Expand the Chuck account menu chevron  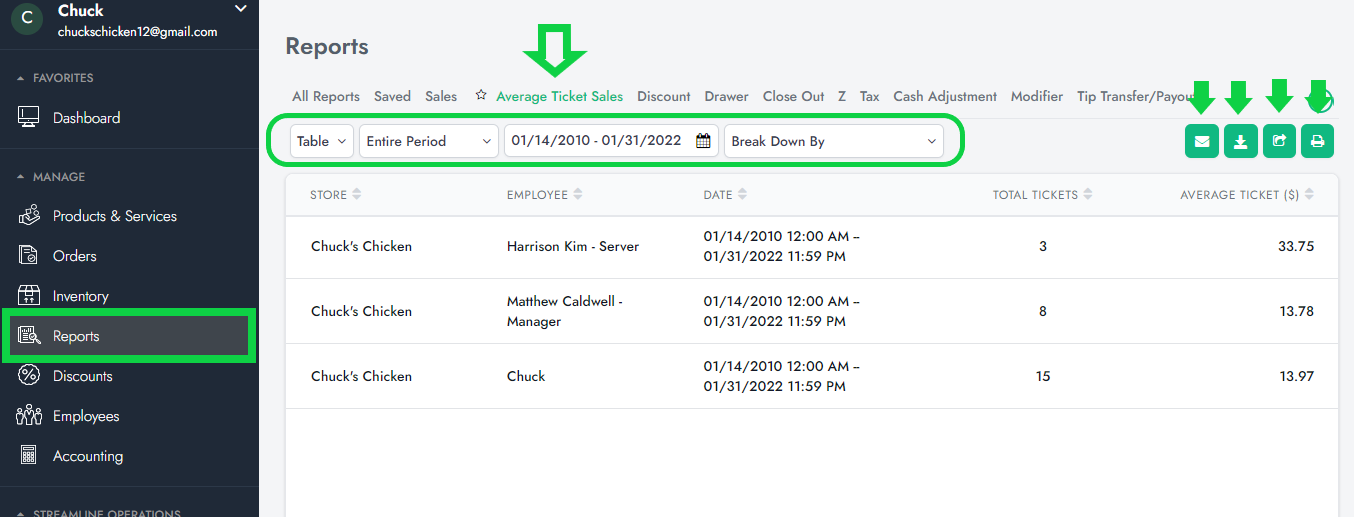[x=240, y=10]
